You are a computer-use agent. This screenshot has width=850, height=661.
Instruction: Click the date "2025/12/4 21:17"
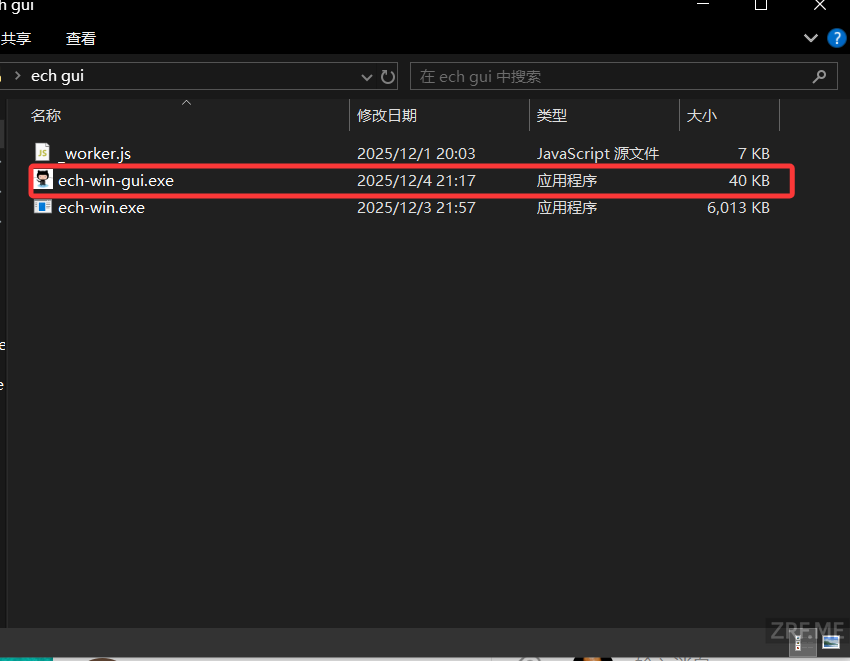point(416,181)
